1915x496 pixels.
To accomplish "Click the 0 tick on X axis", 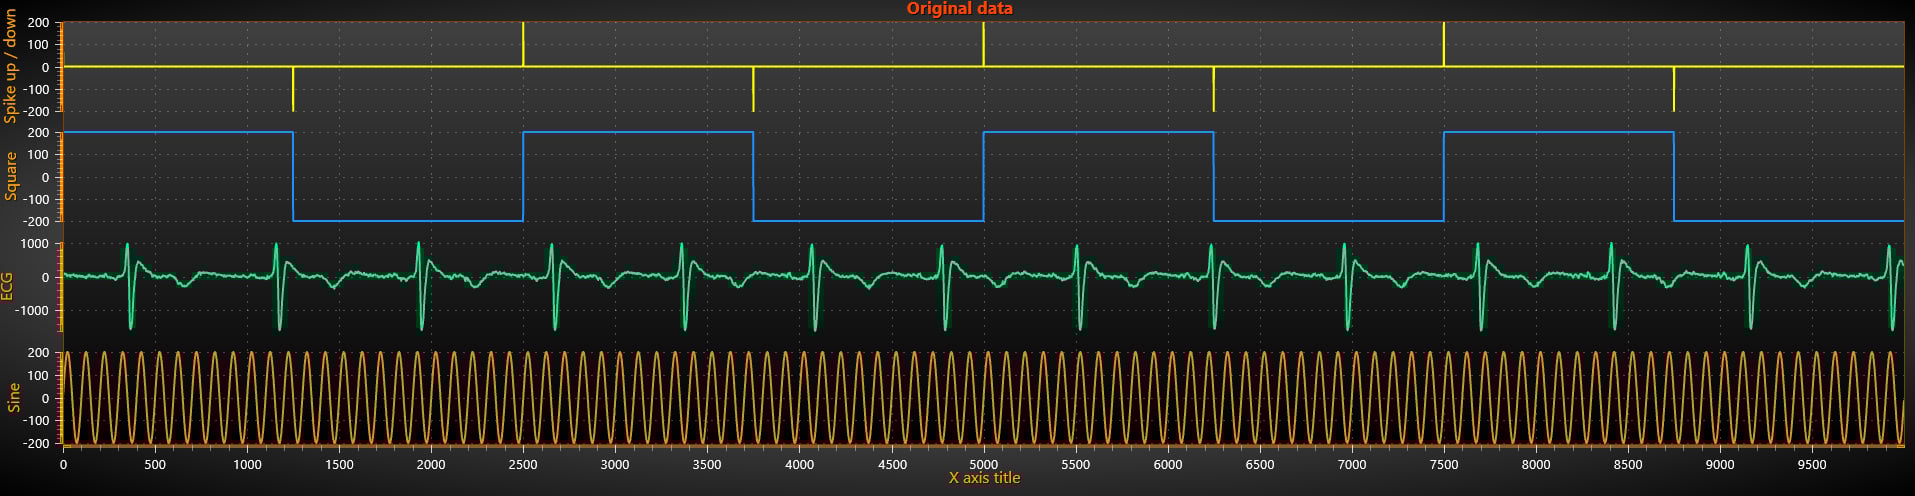I will pos(64,464).
